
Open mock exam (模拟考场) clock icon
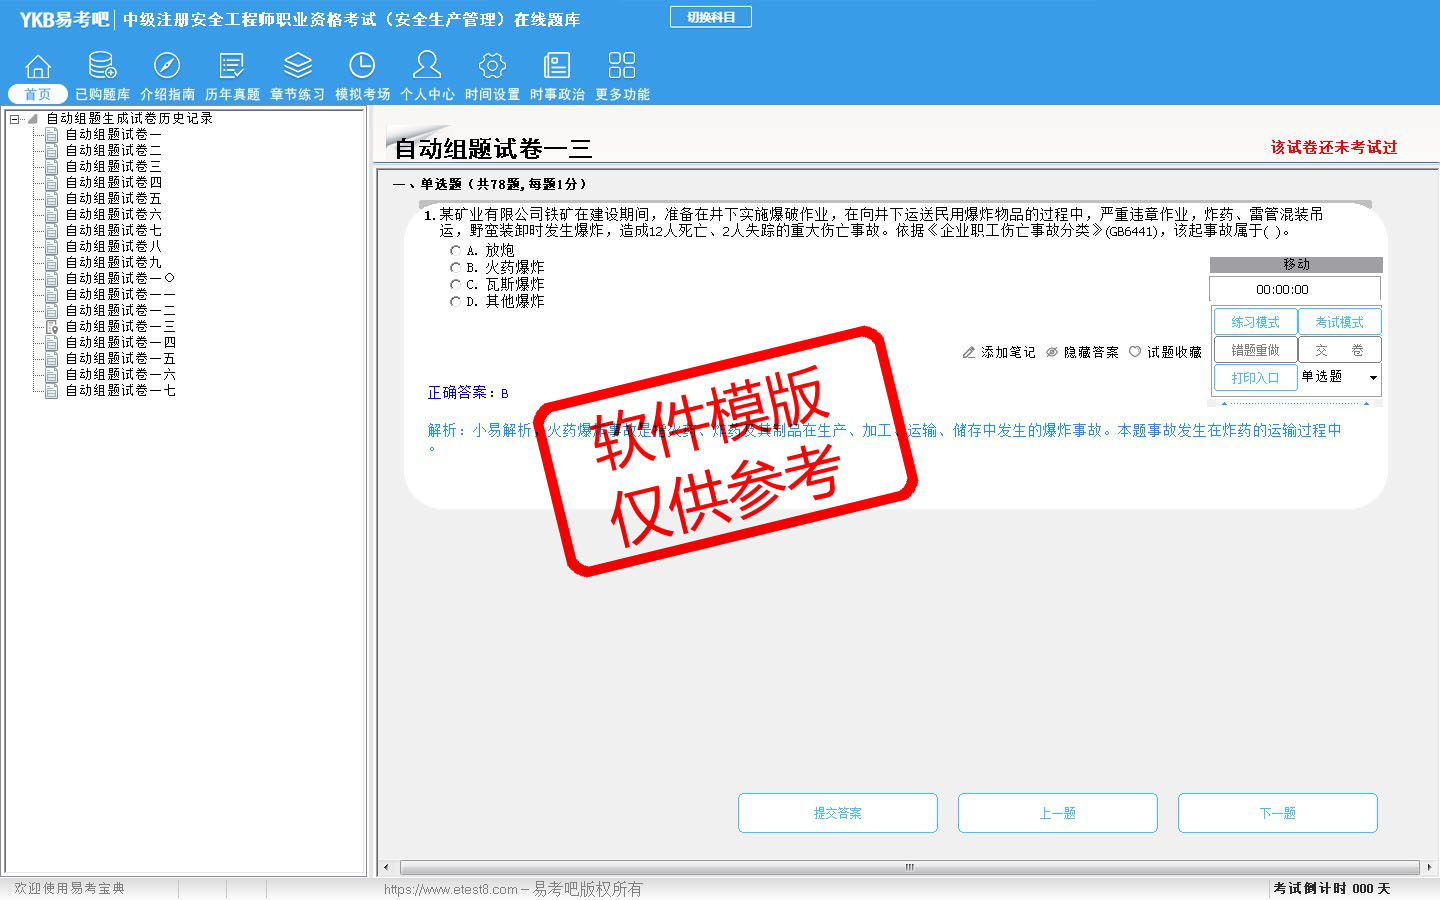362,66
